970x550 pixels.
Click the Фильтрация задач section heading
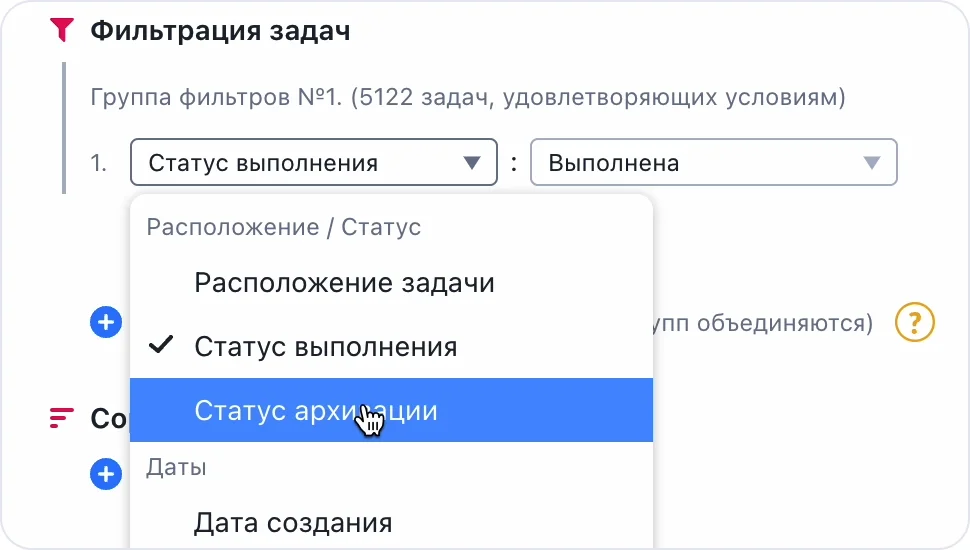tap(220, 31)
